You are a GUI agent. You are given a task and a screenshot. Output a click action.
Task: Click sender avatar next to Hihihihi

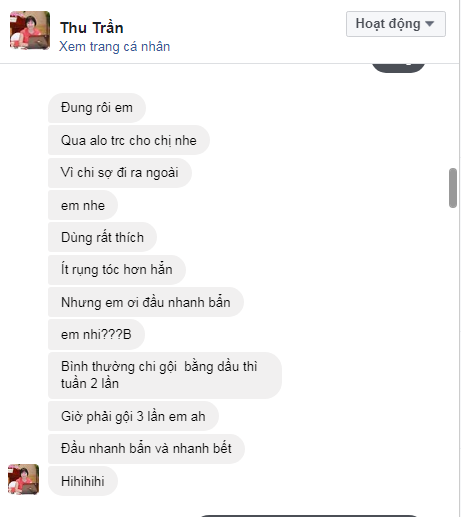(x=24, y=479)
